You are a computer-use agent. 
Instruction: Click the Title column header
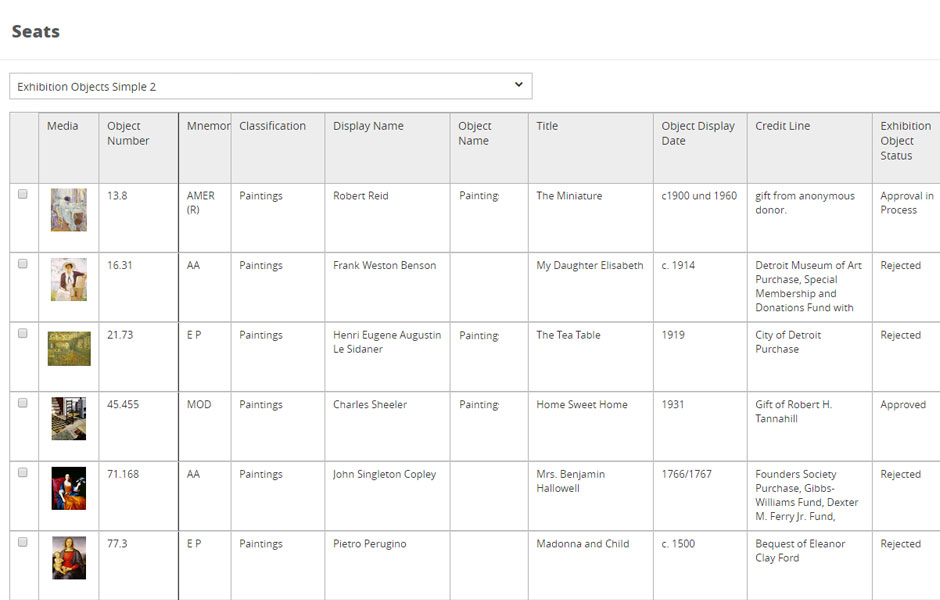[x=547, y=126]
